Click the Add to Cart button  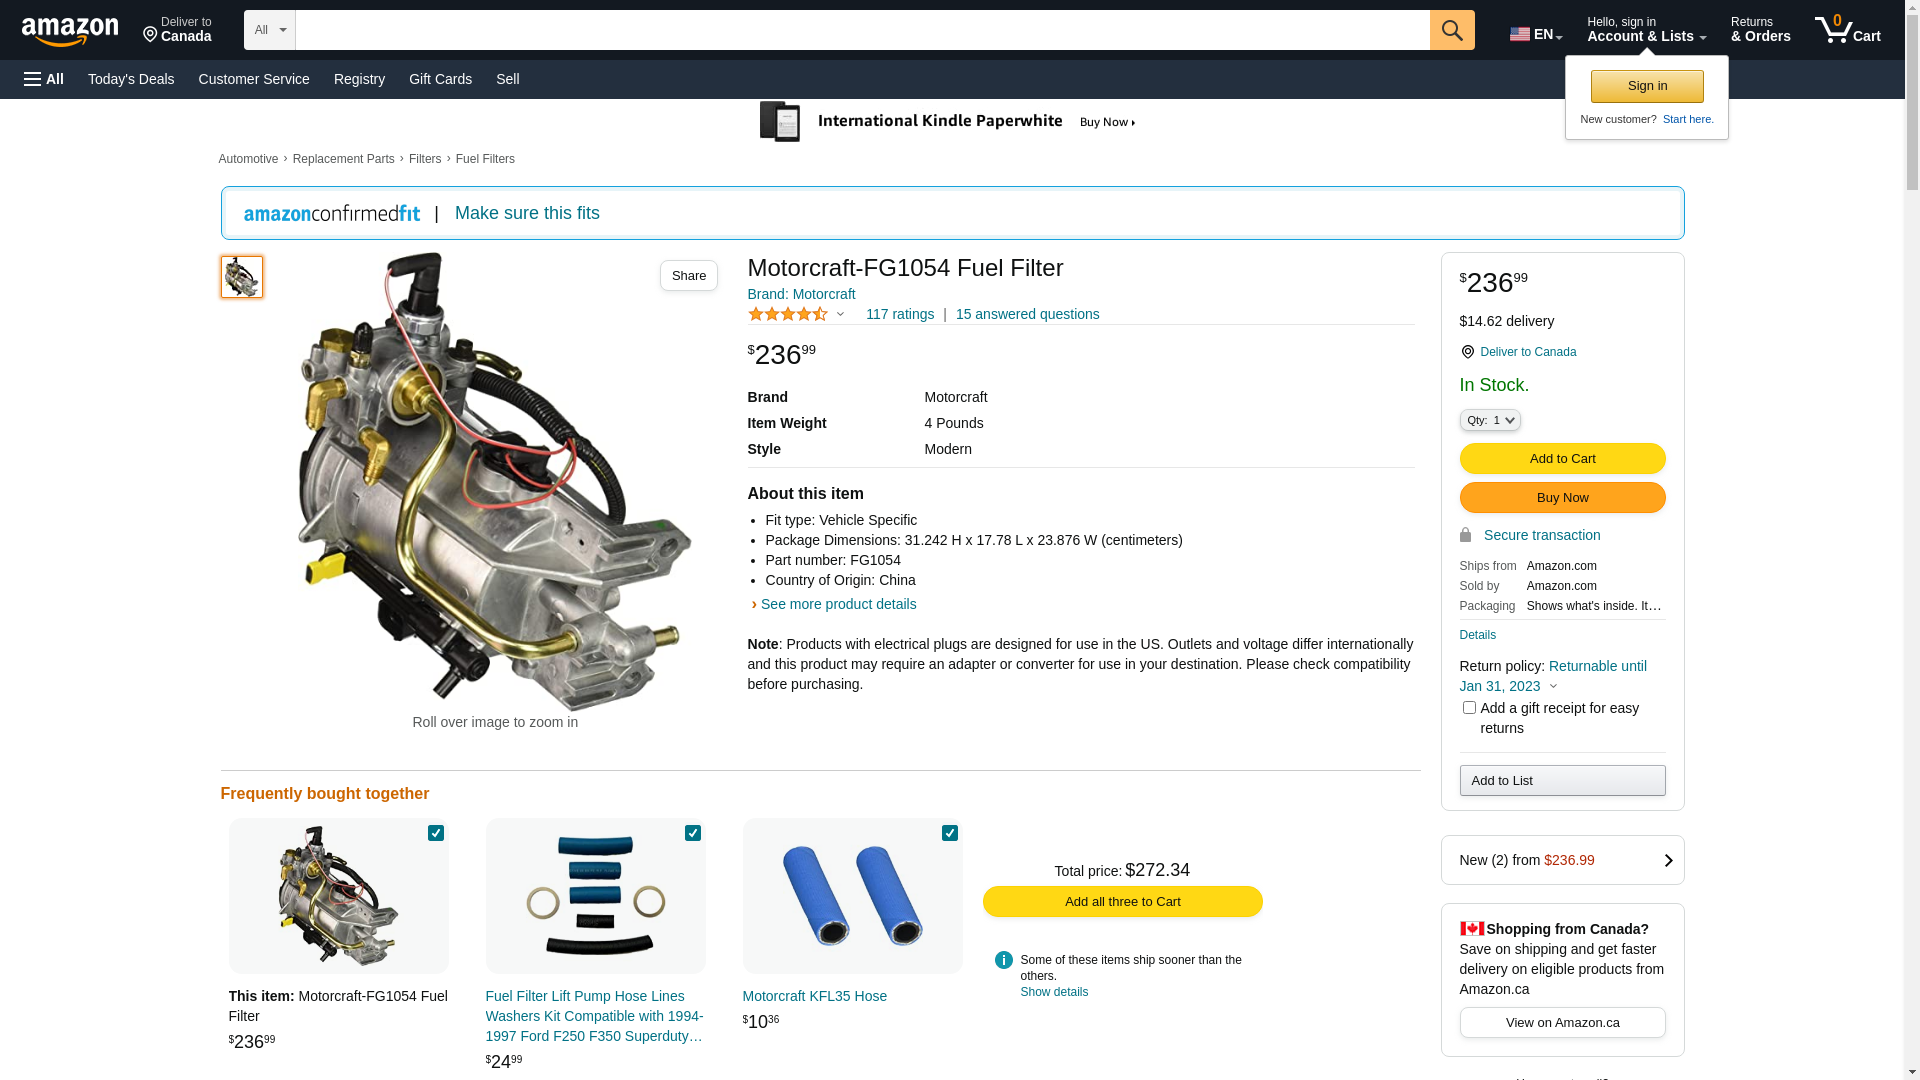(x=1562, y=458)
